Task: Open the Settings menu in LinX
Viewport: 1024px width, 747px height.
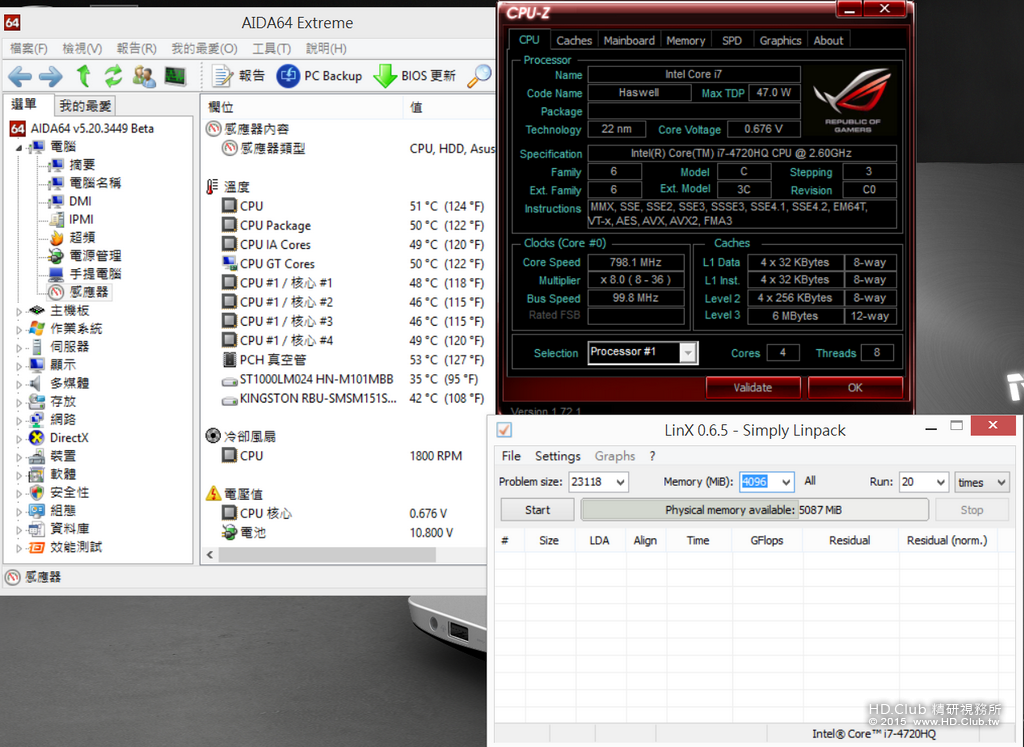Action: click(558, 456)
